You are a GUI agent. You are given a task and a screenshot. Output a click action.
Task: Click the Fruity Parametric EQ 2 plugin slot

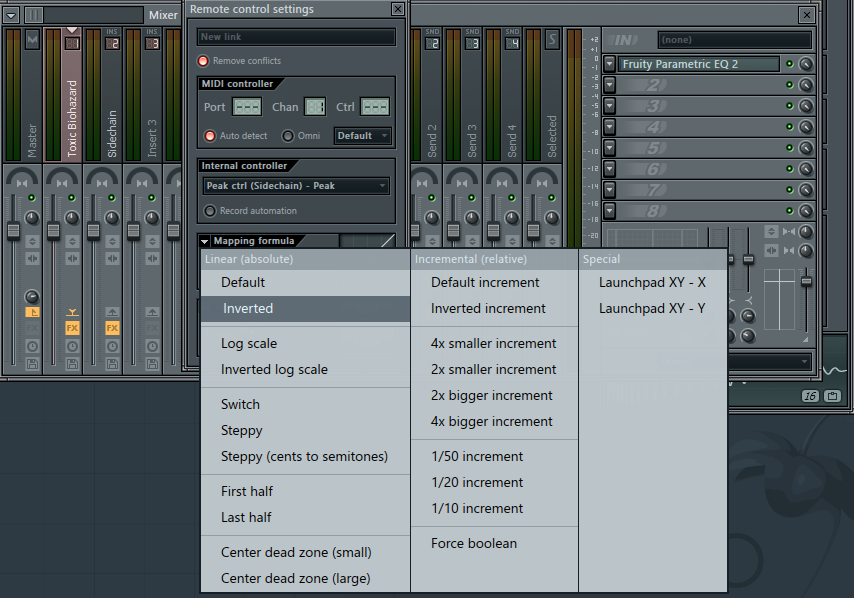(x=699, y=64)
